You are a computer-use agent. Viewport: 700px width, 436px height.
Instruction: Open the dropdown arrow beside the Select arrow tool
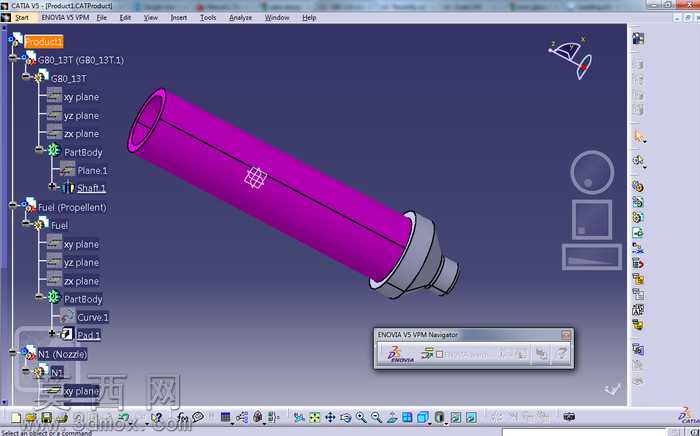[645, 142]
